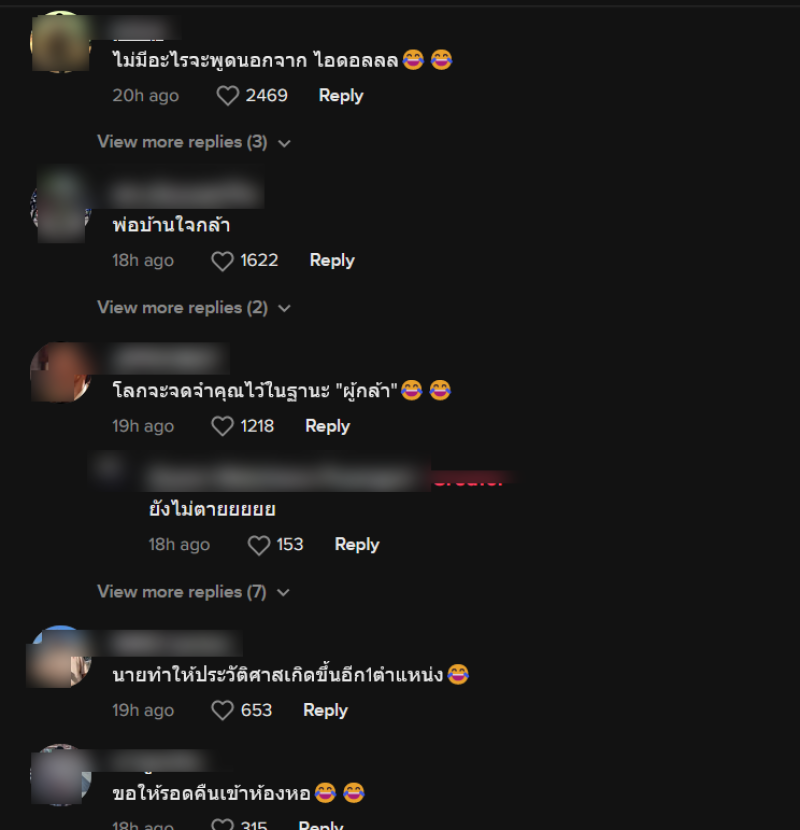Open blurred username above 1622-like comment
This screenshot has width=800, height=830.
point(185,192)
